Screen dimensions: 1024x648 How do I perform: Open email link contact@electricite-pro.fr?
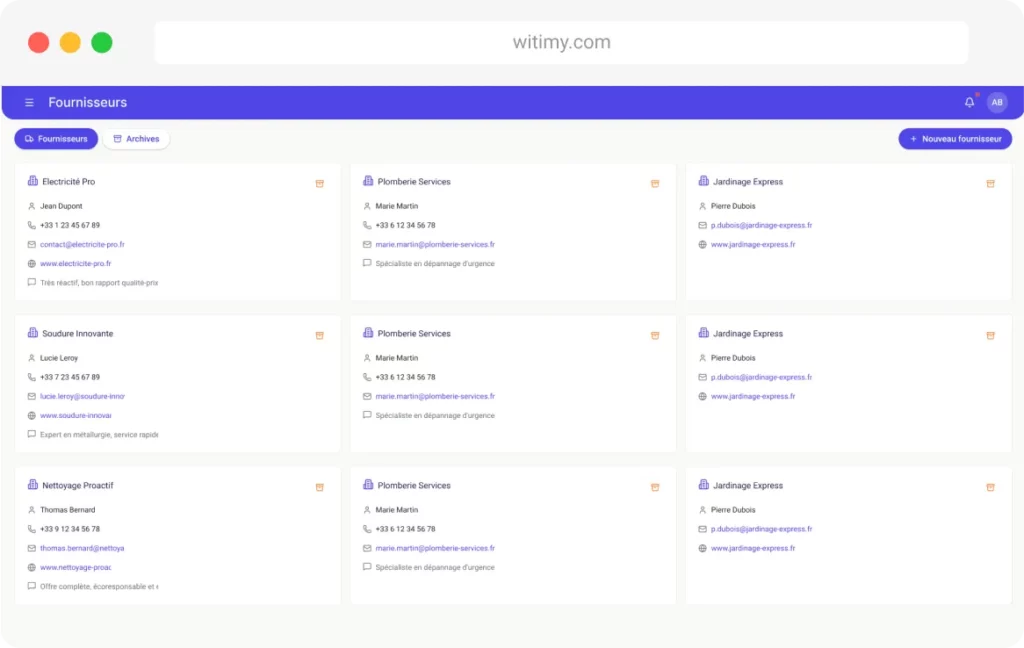point(82,244)
